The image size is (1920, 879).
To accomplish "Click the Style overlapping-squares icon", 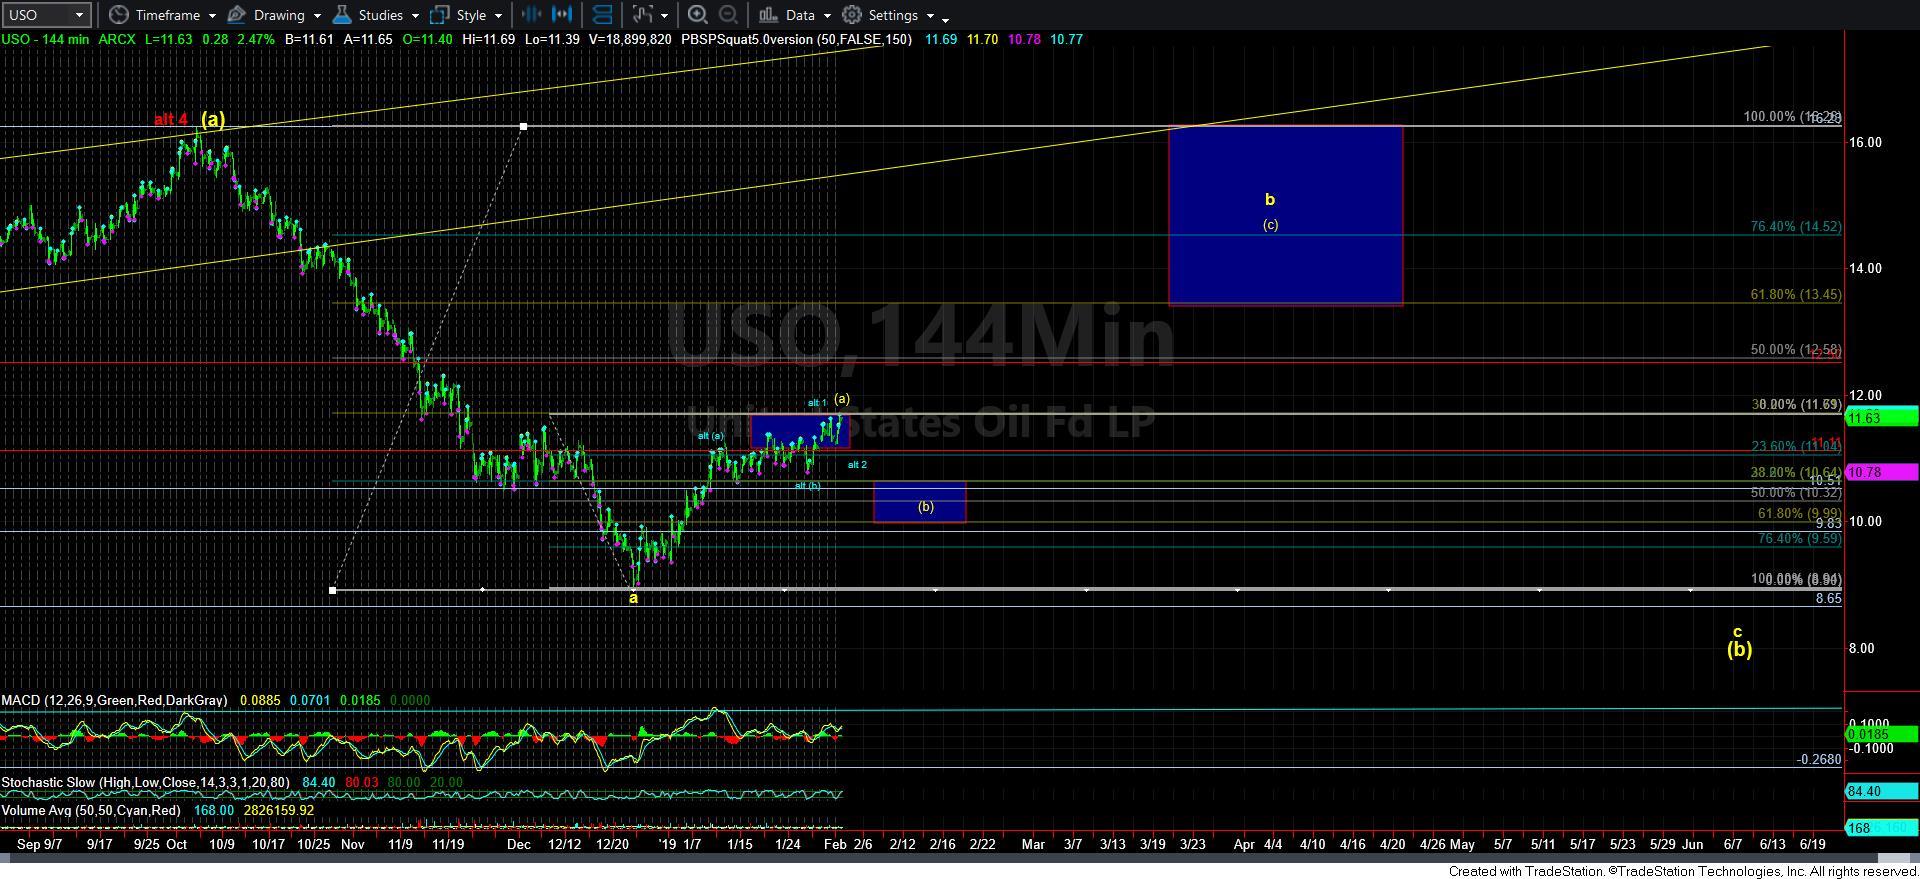I will pyautogui.click(x=439, y=15).
